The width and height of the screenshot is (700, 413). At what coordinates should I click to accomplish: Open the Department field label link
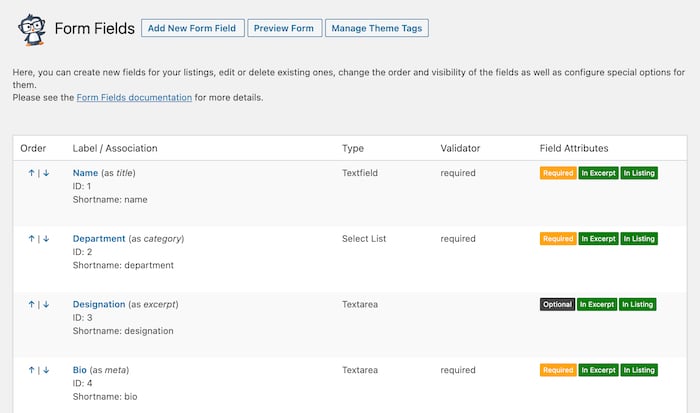tap(99, 238)
